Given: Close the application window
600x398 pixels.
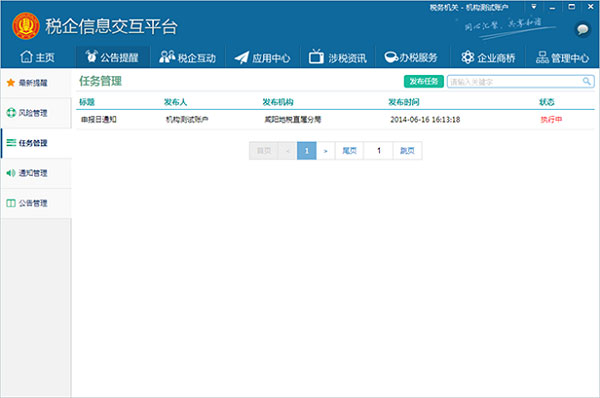Looking at the screenshot, I should pyautogui.click(x=590, y=7).
